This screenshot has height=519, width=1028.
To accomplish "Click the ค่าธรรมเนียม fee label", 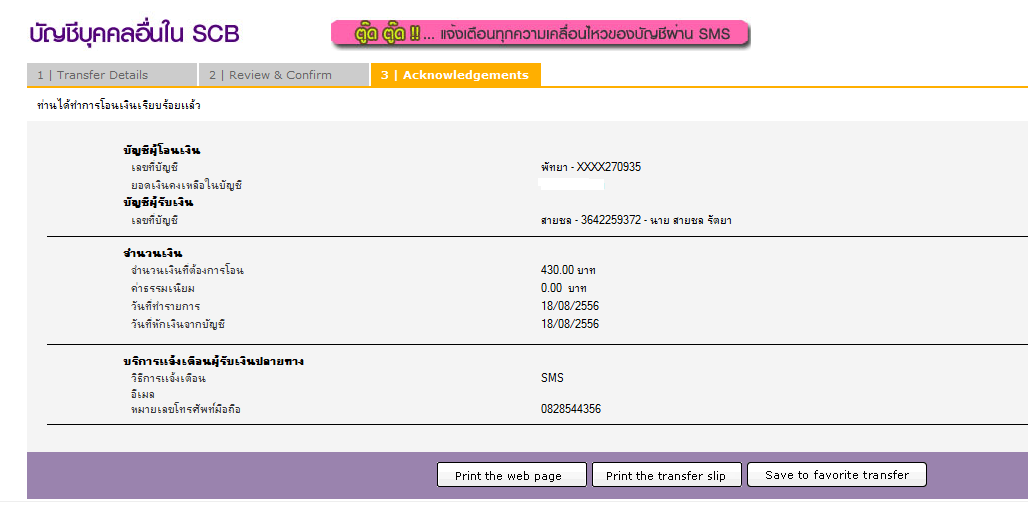I will click(163, 288).
